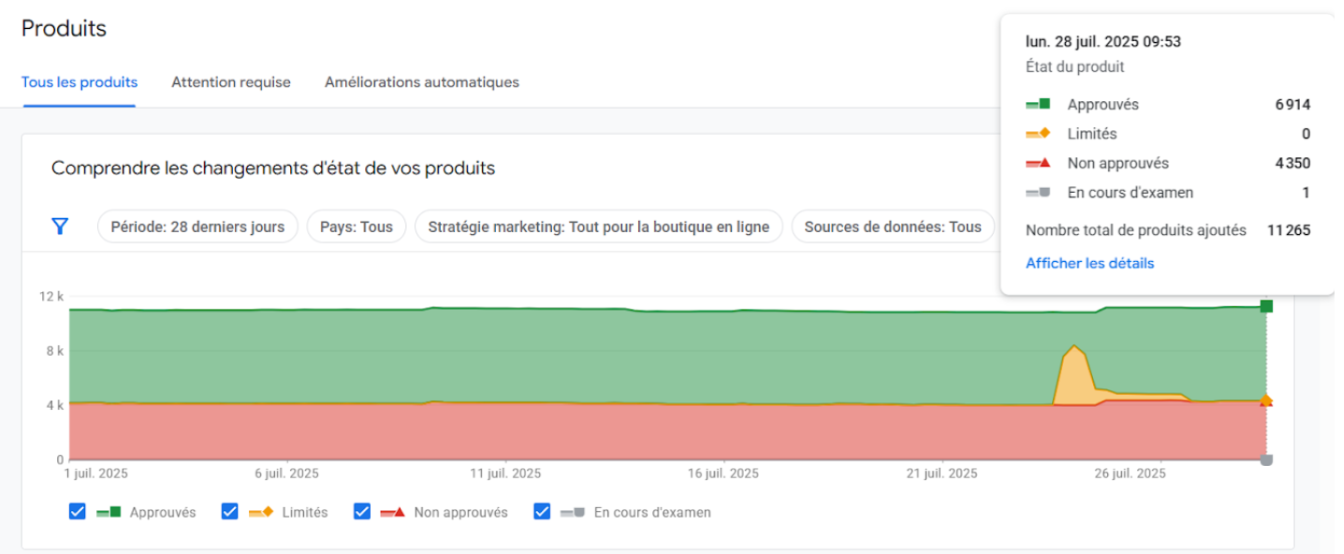Open the Améliorations automatiques tab
This screenshot has width=1344, height=554.
click(x=422, y=82)
